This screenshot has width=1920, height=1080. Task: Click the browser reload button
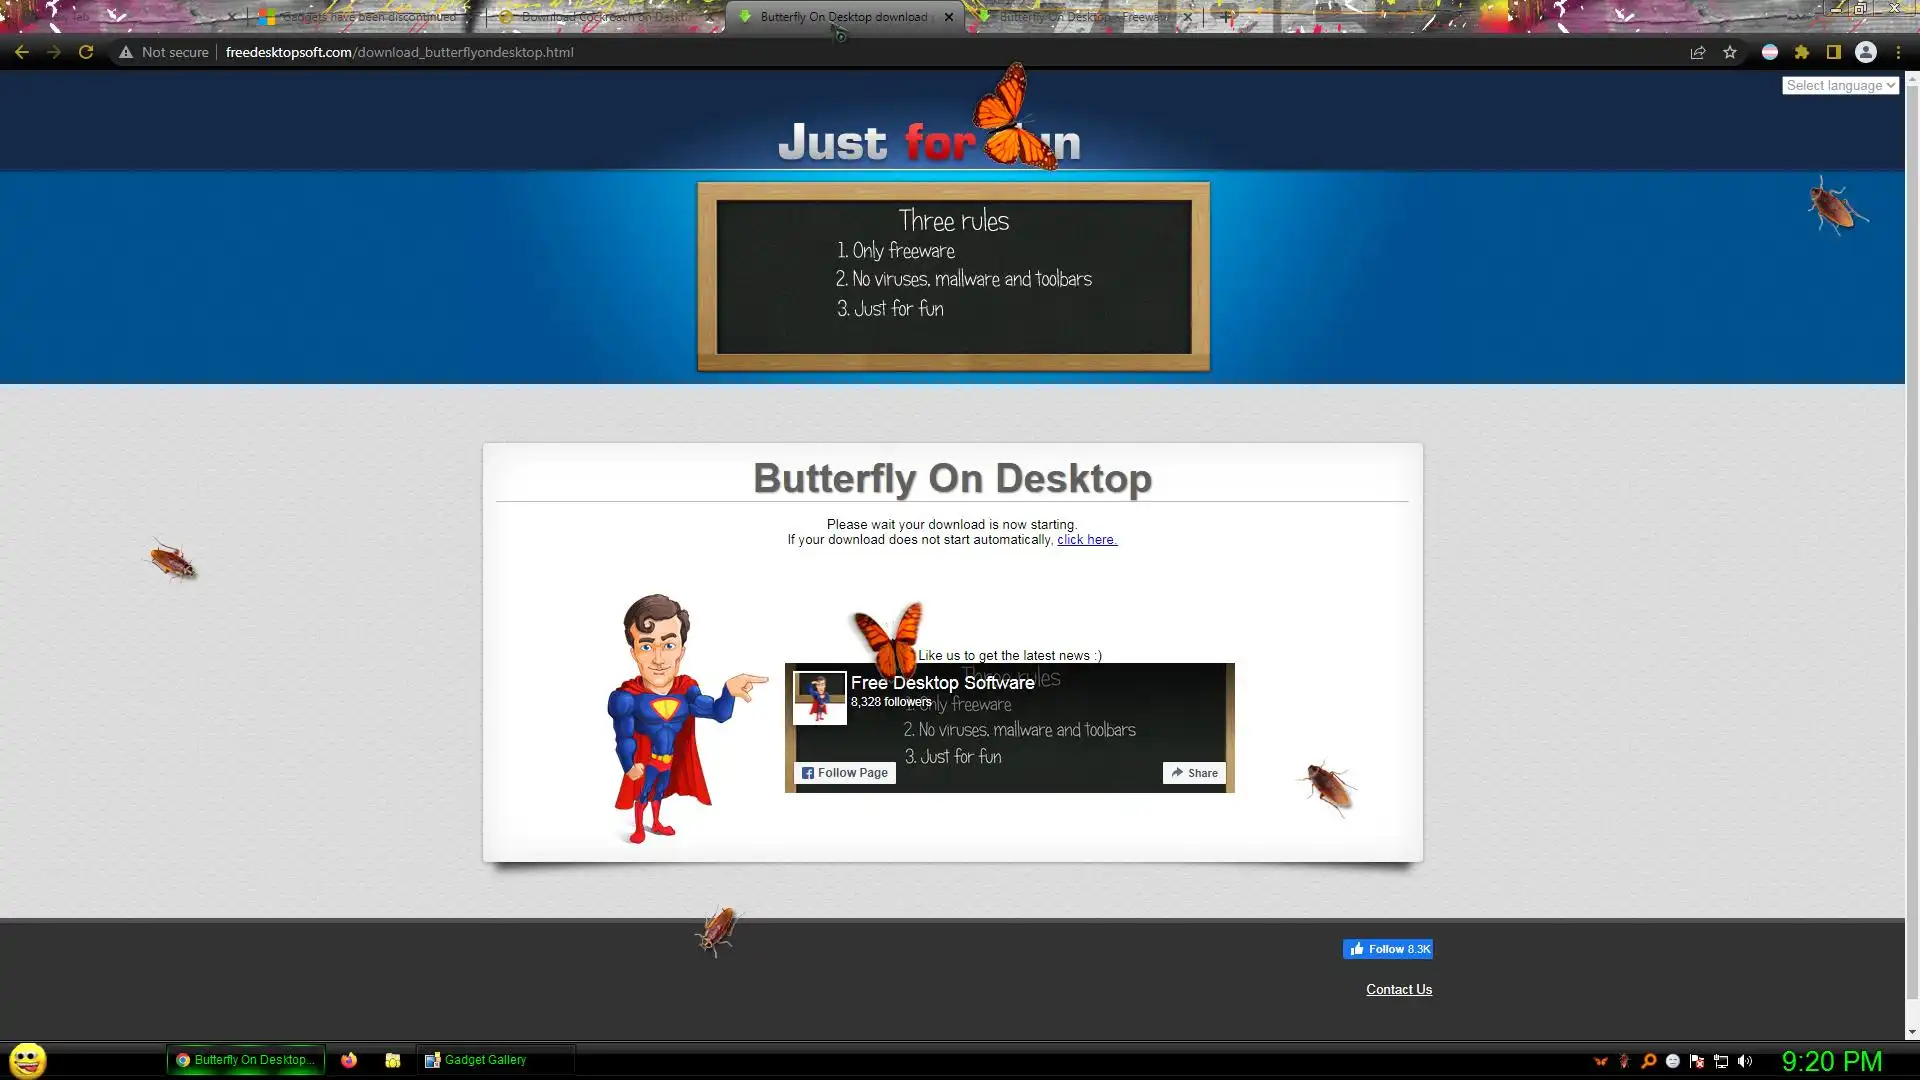(x=86, y=52)
